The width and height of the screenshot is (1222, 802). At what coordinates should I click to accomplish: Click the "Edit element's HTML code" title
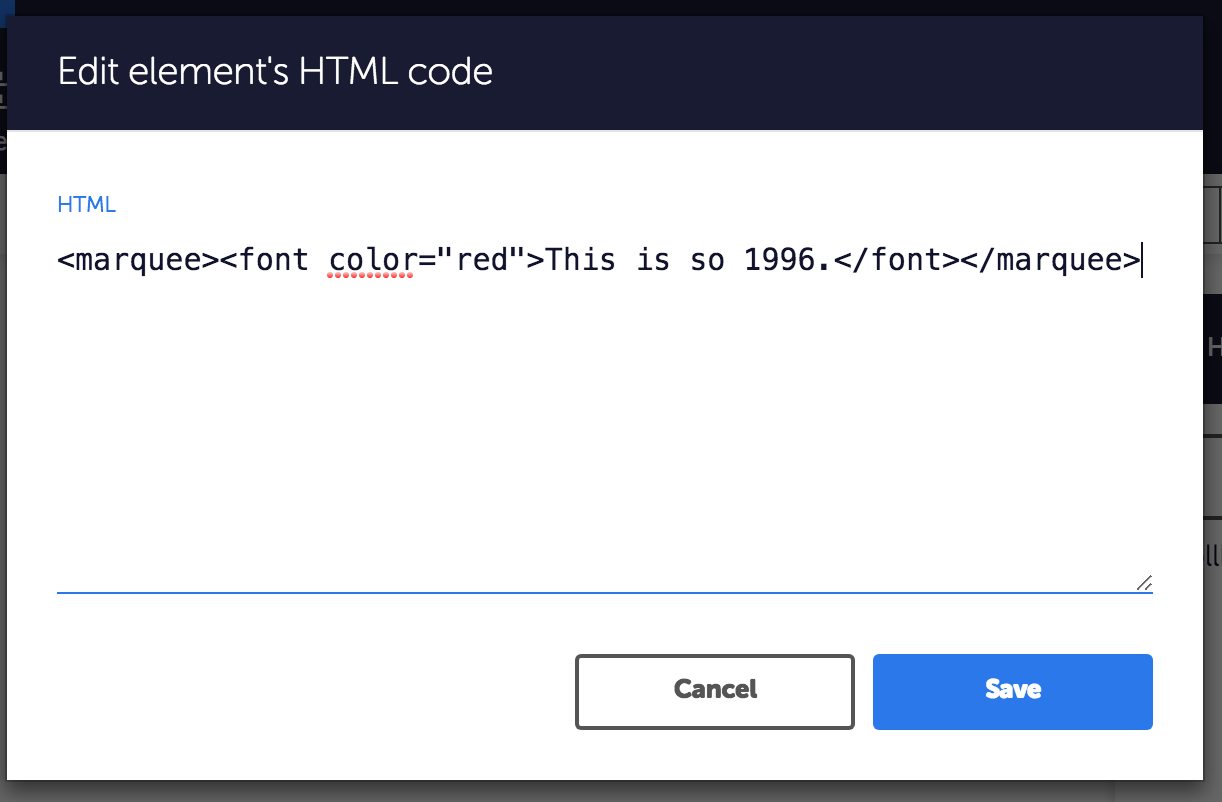pos(275,72)
